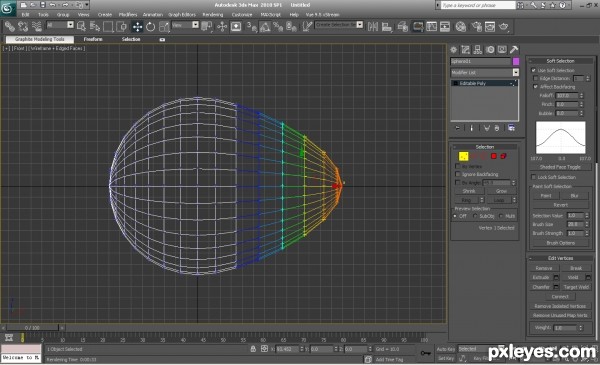
Task: Choose the Select Object cursor tool
Action: 81,26
